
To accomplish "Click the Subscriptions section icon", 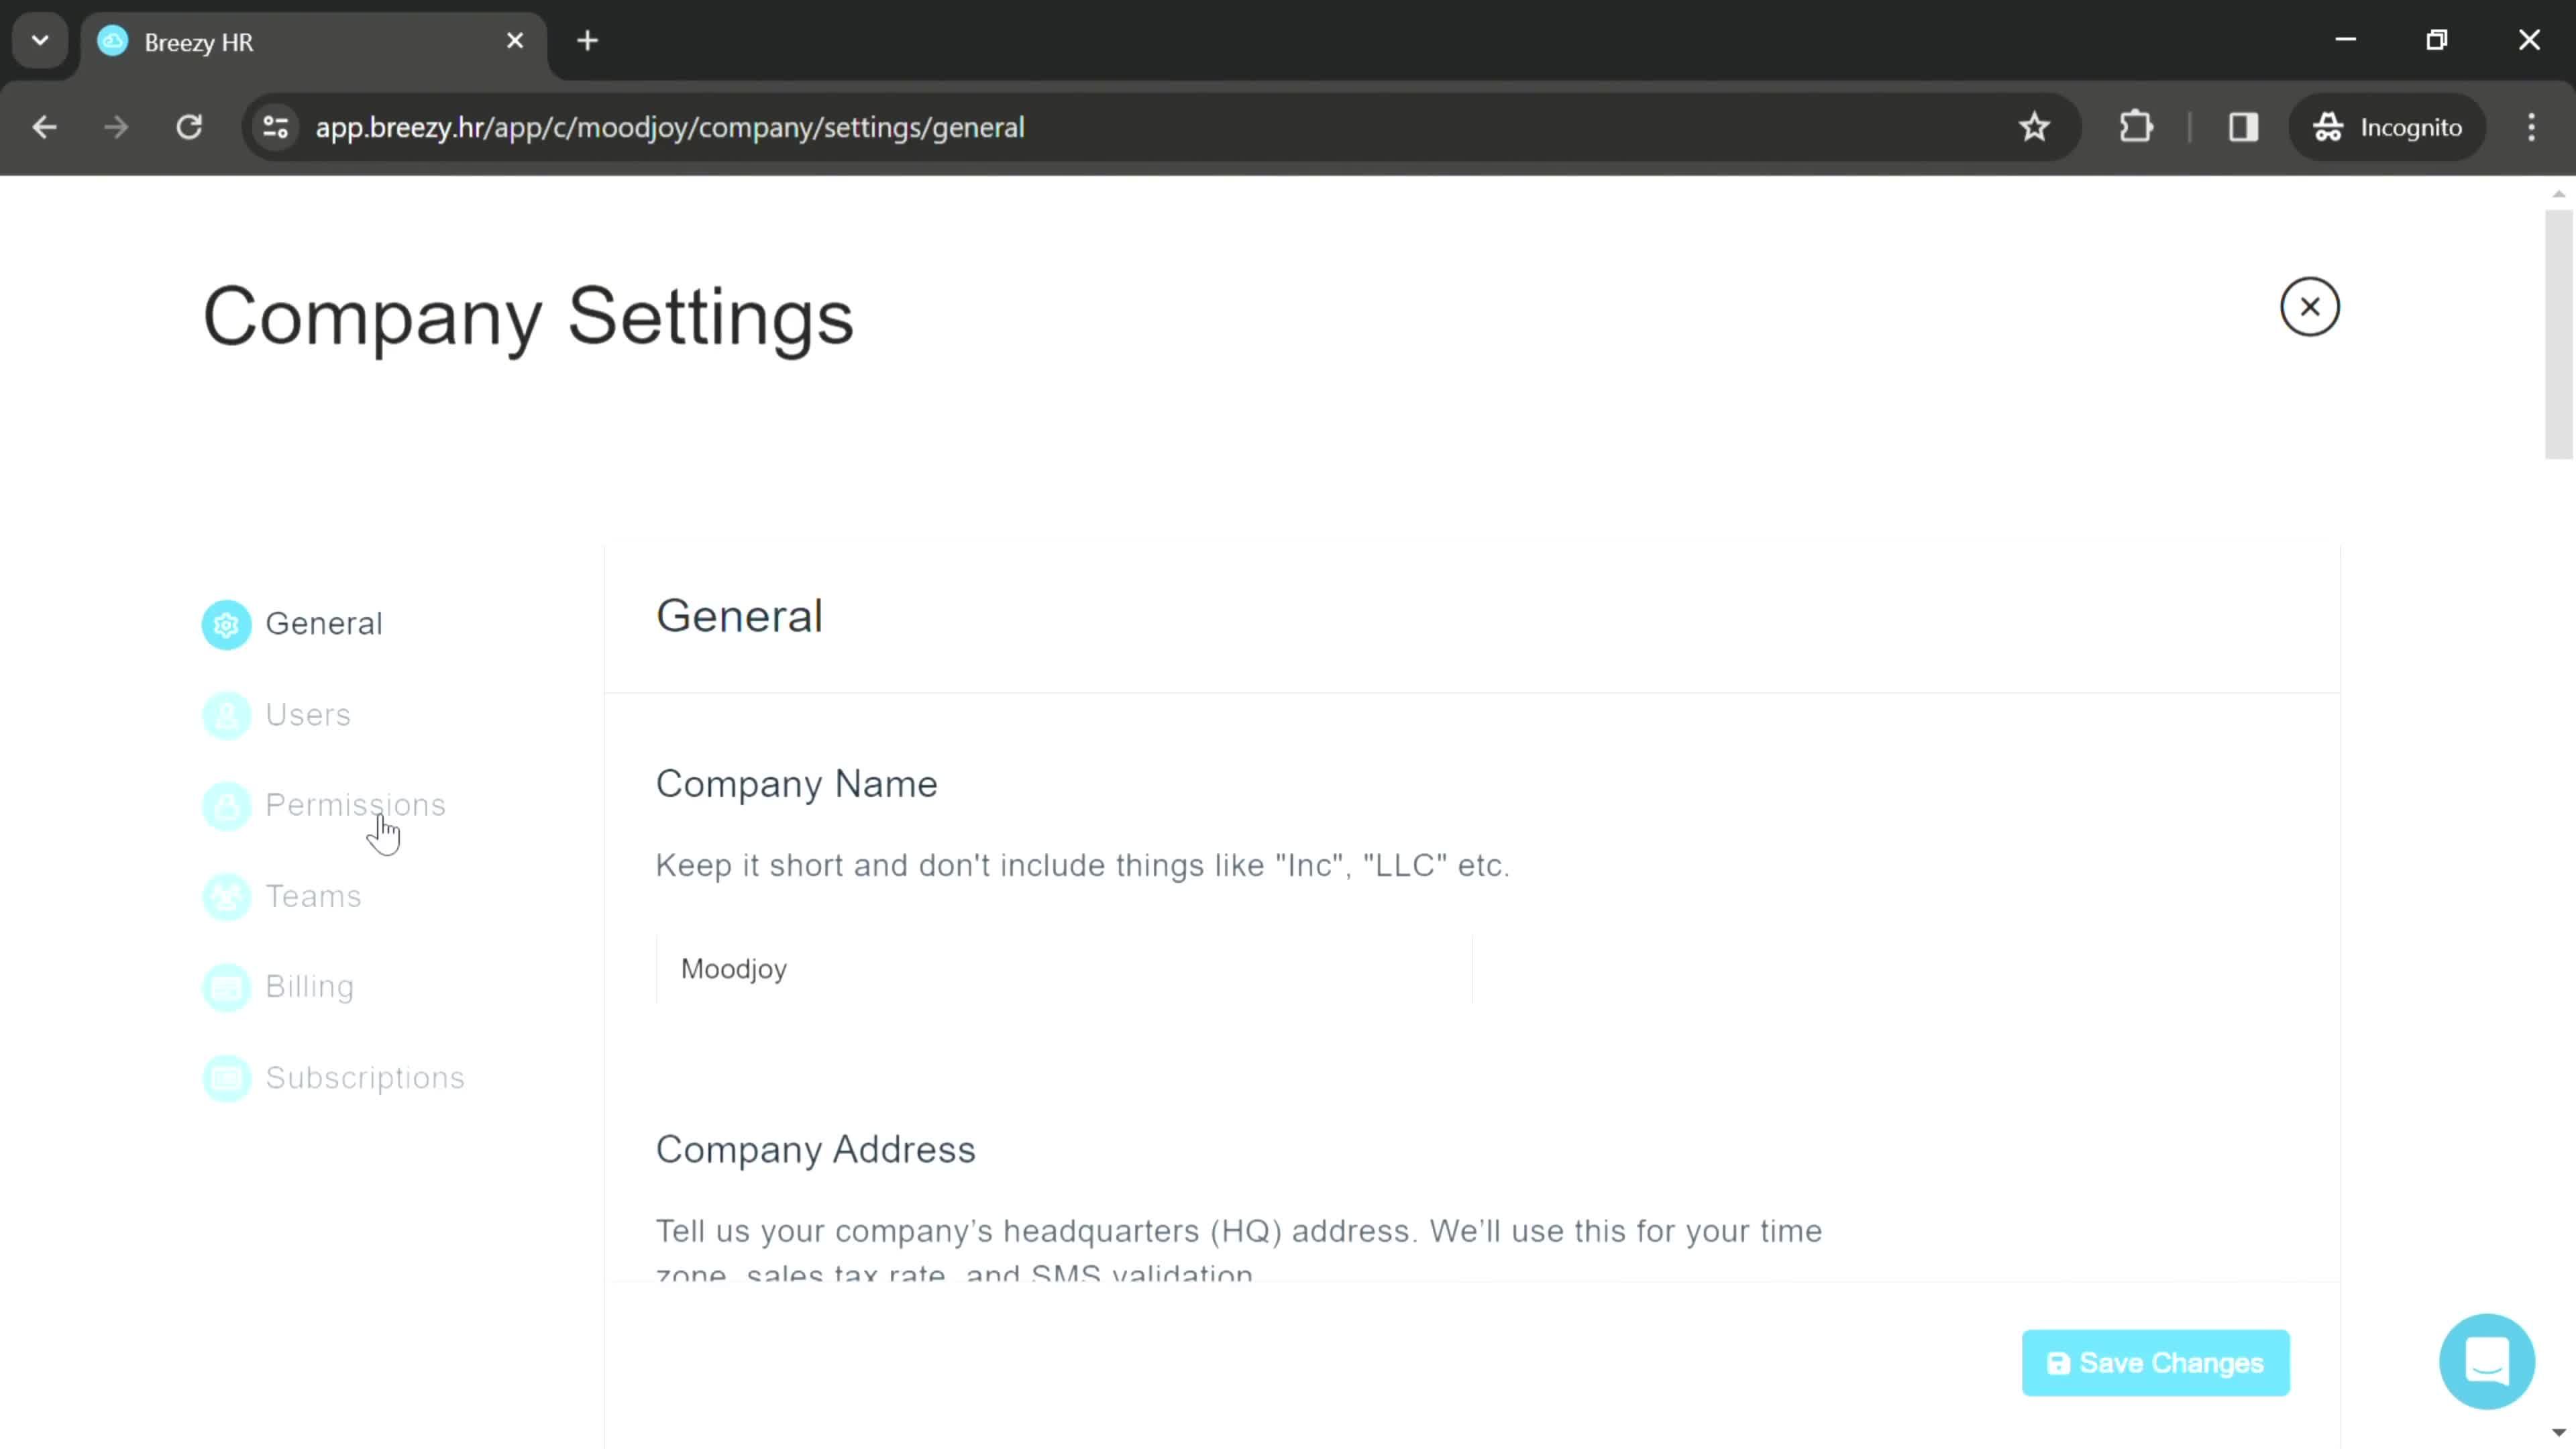I will pyautogui.click(x=225, y=1077).
